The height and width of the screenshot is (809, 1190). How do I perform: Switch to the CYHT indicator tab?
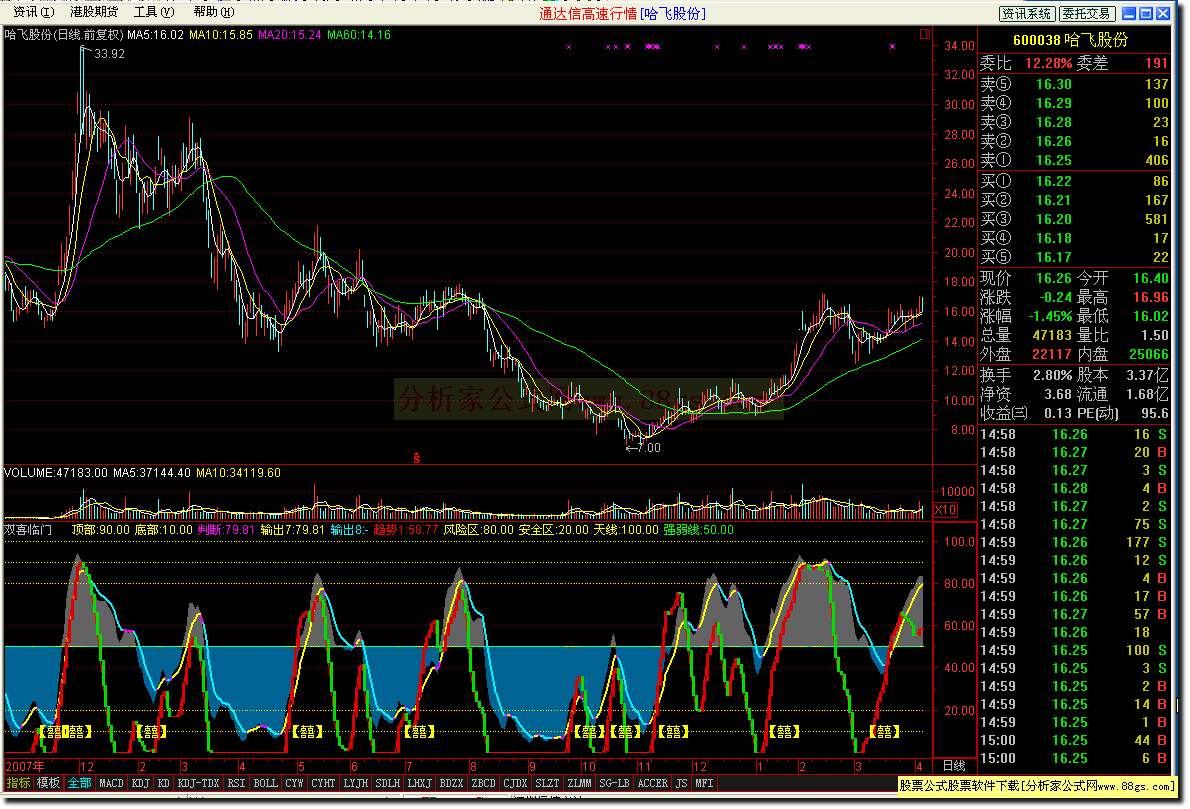323,783
